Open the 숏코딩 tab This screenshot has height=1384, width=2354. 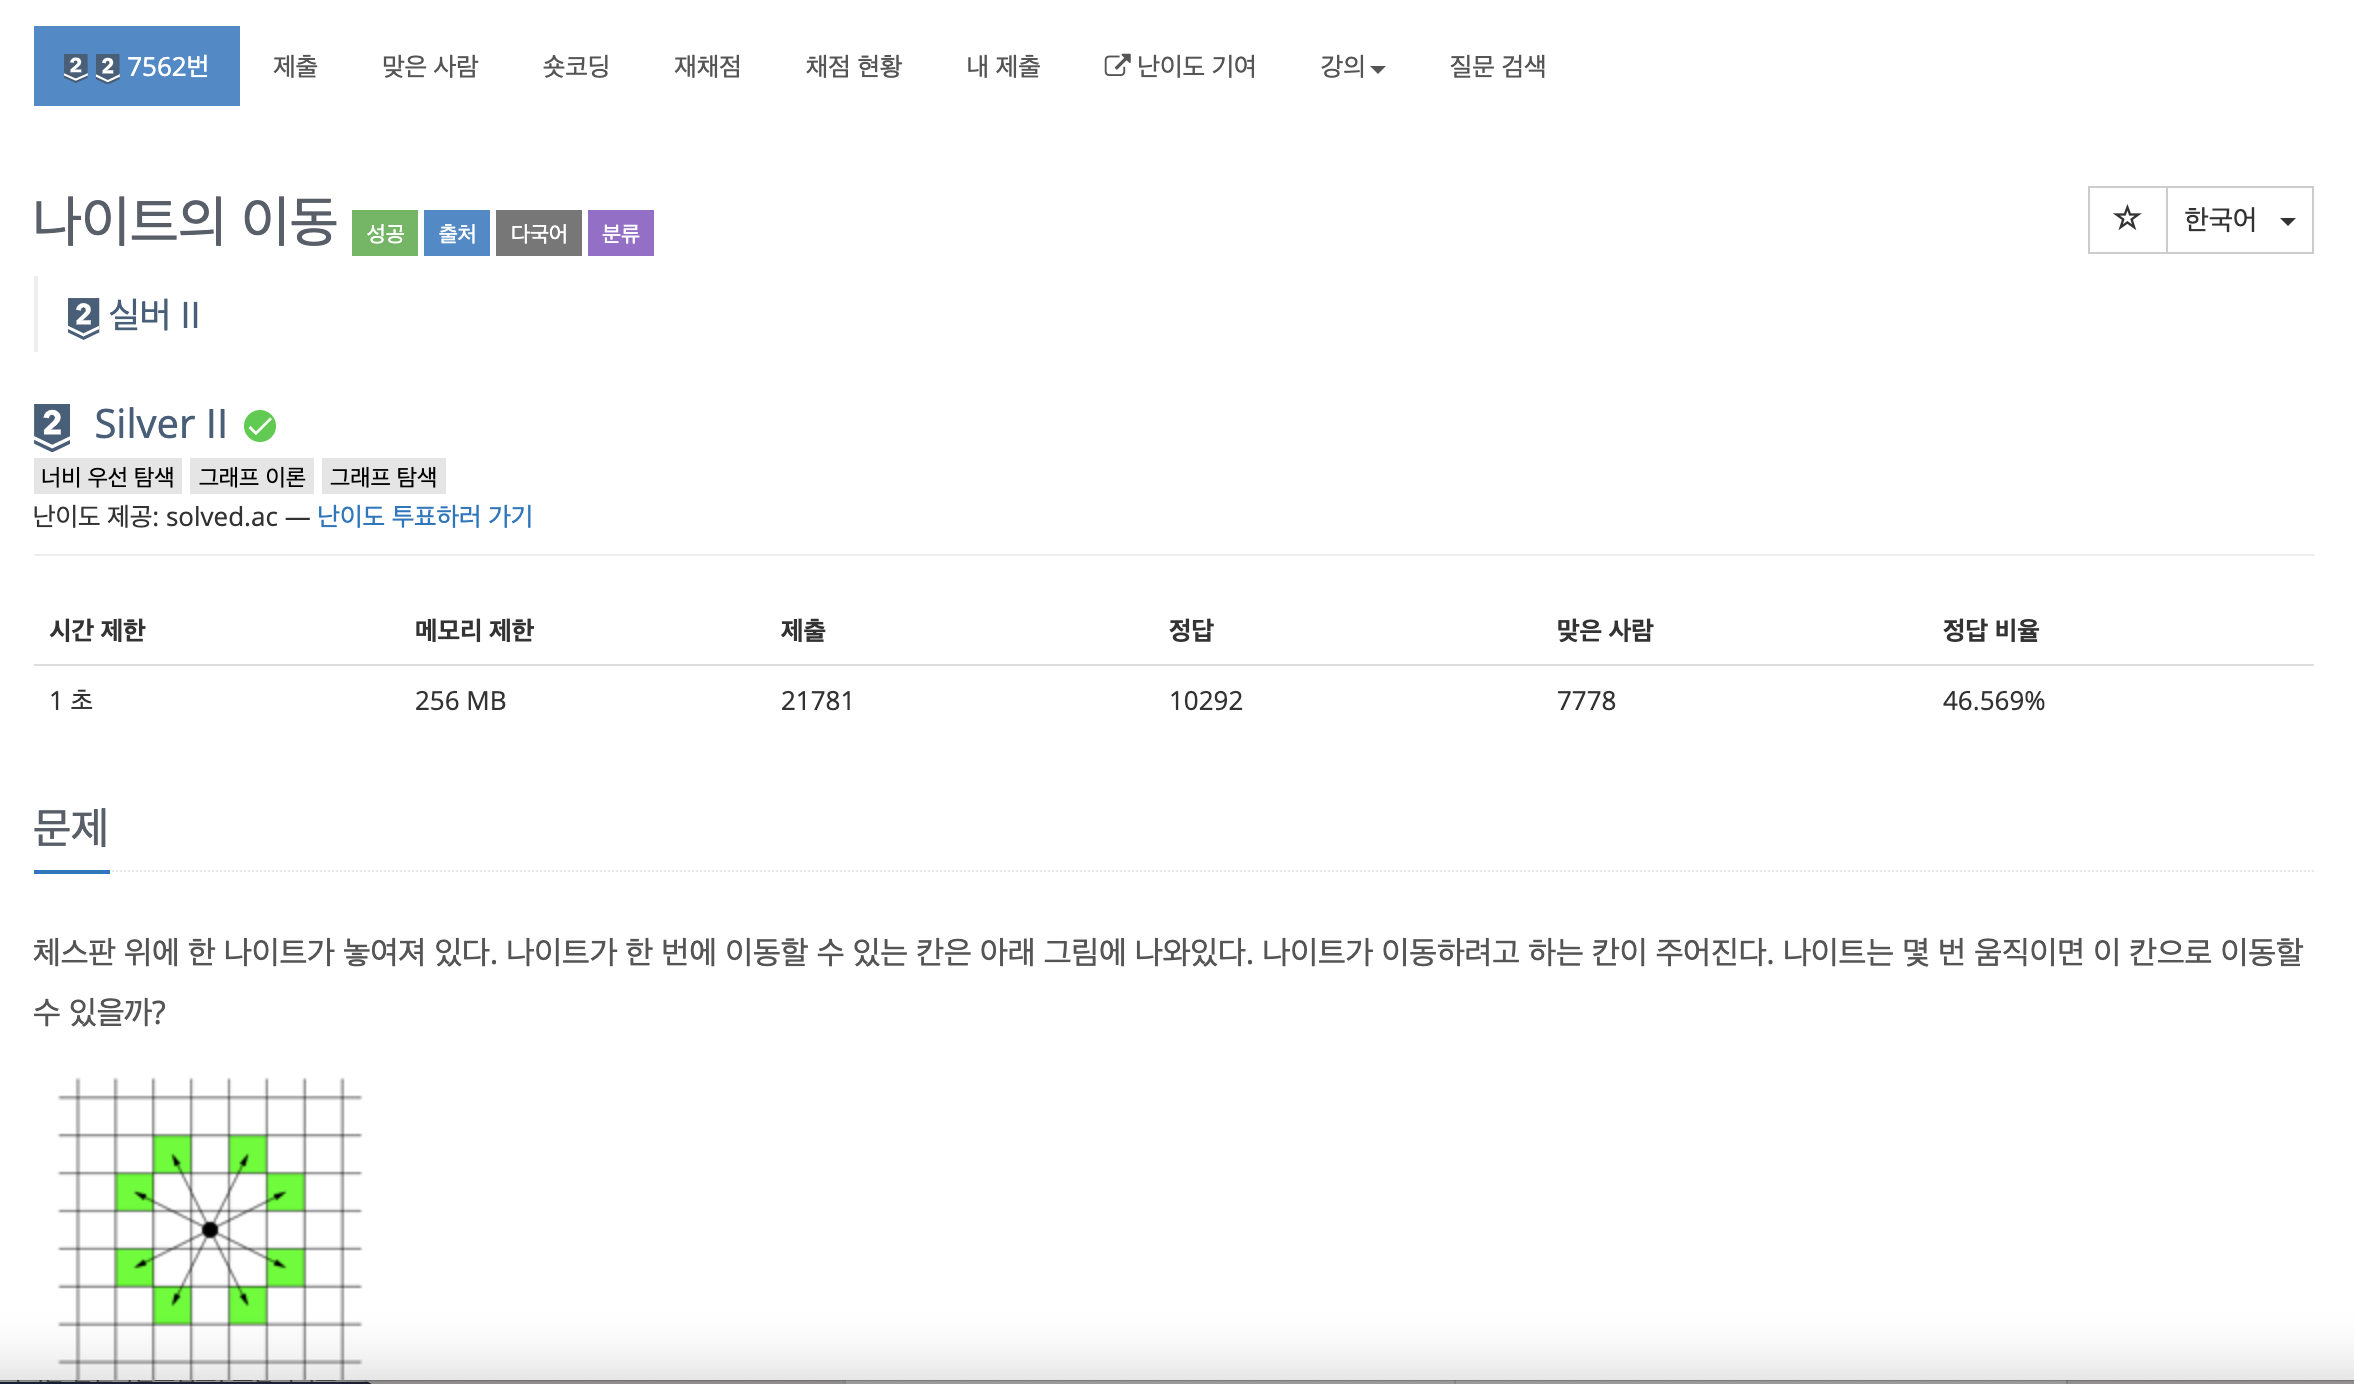coord(576,67)
